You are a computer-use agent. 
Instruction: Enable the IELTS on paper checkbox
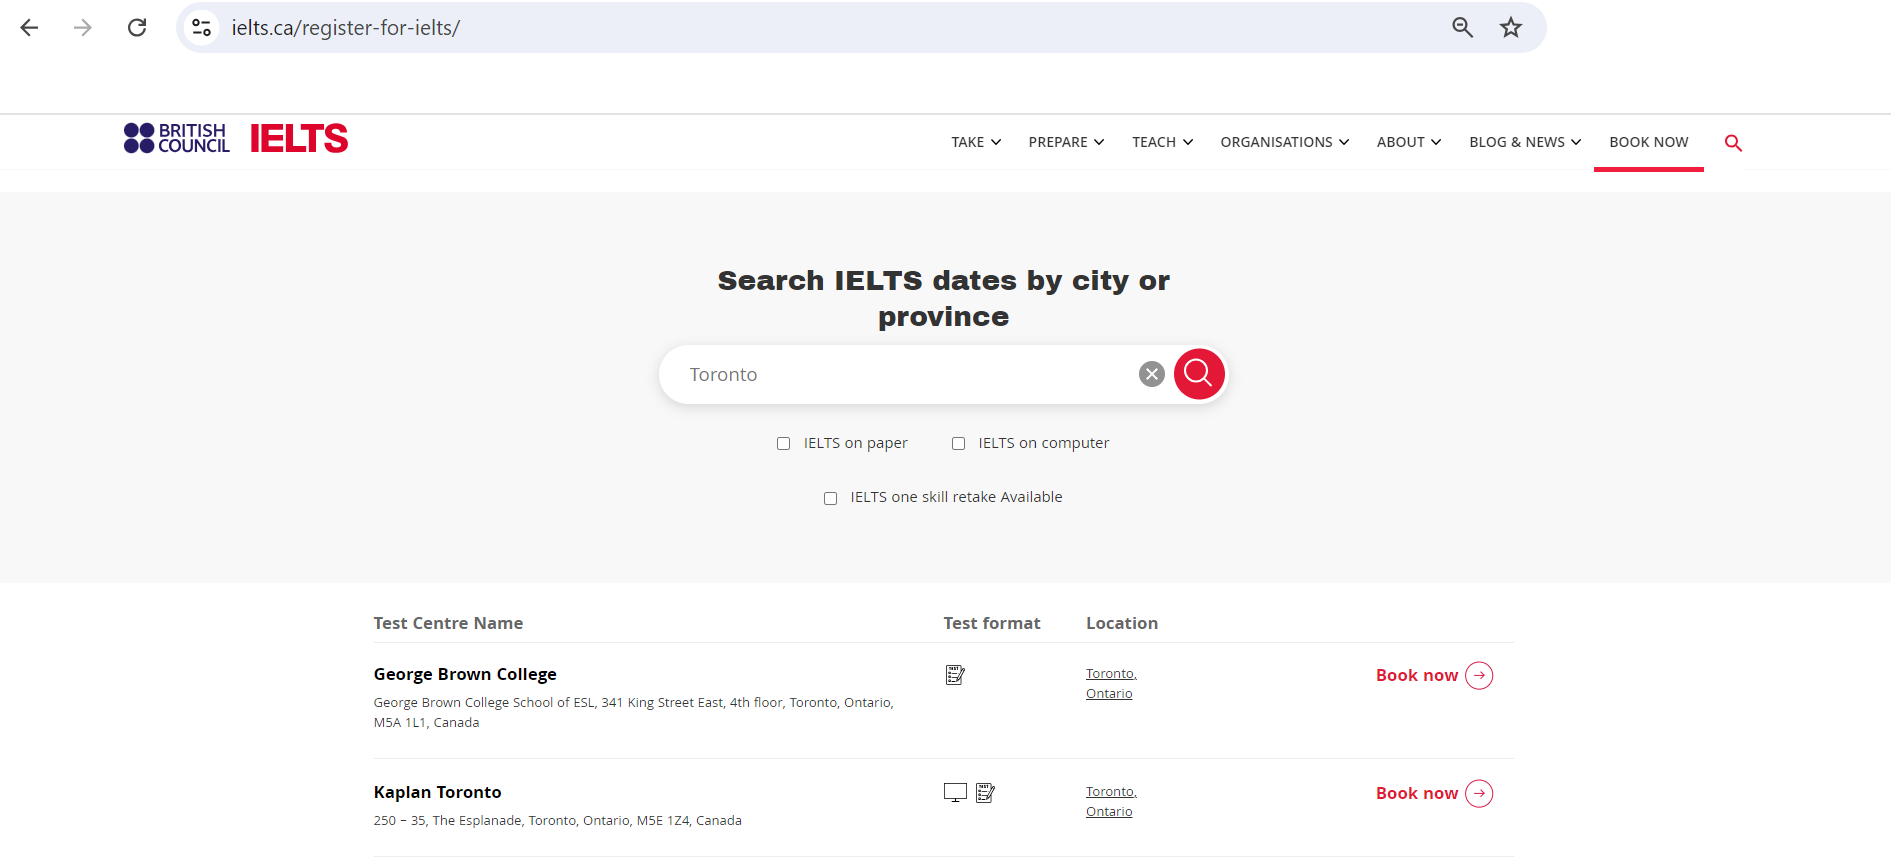(784, 444)
